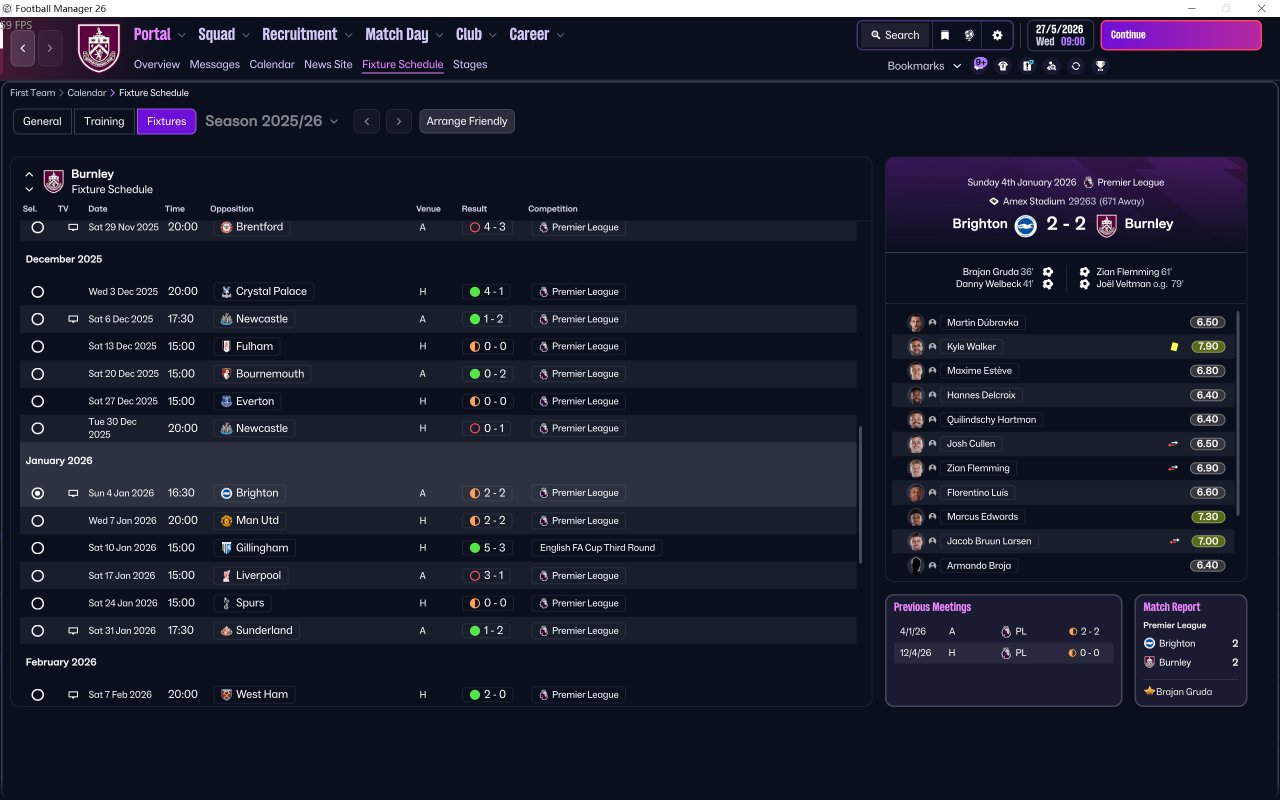Open the Season 2025/26 dropdown
This screenshot has height=800, width=1280.
(271, 121)
